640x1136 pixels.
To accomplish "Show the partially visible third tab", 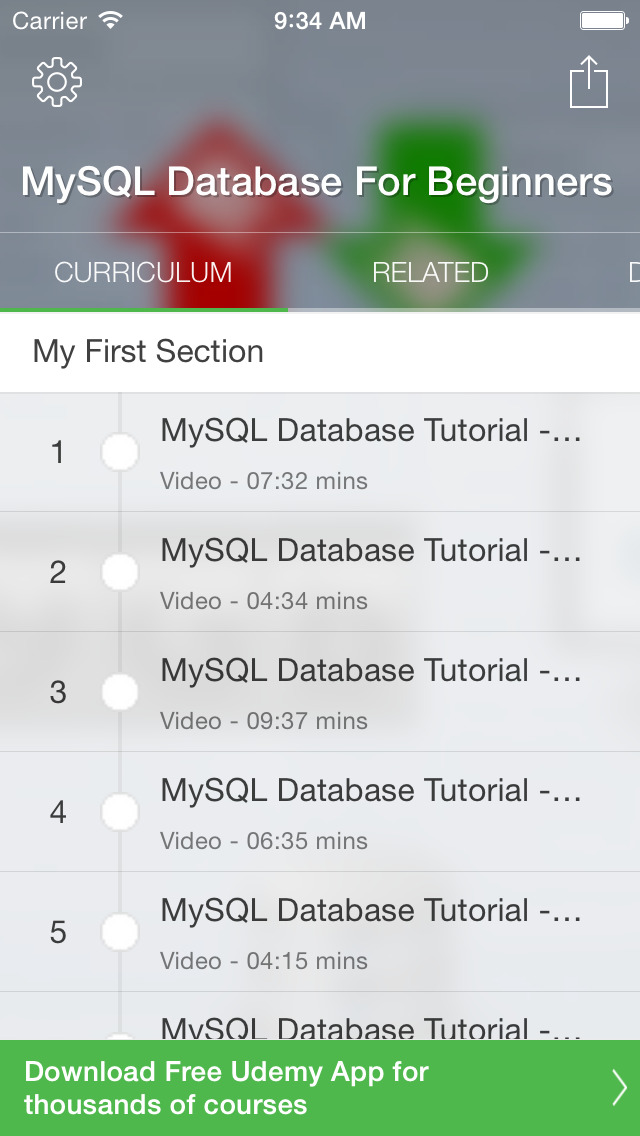I will 632,272.
